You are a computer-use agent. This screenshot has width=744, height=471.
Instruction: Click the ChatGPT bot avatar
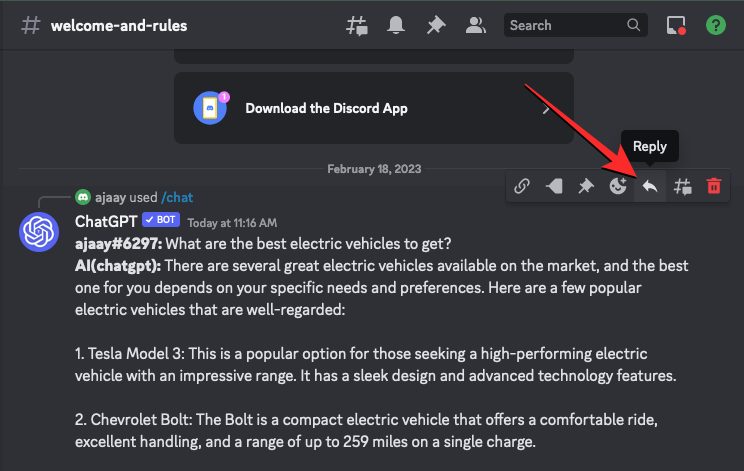(45, 233)
